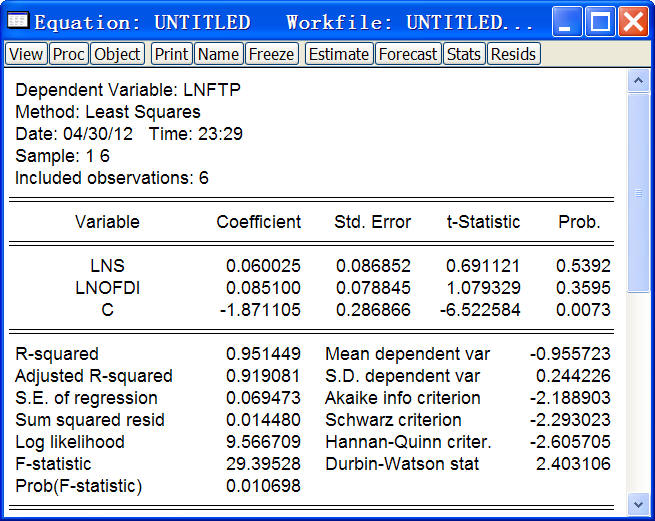
Task: Click the Coefficient column header
Action: [259, 222]
